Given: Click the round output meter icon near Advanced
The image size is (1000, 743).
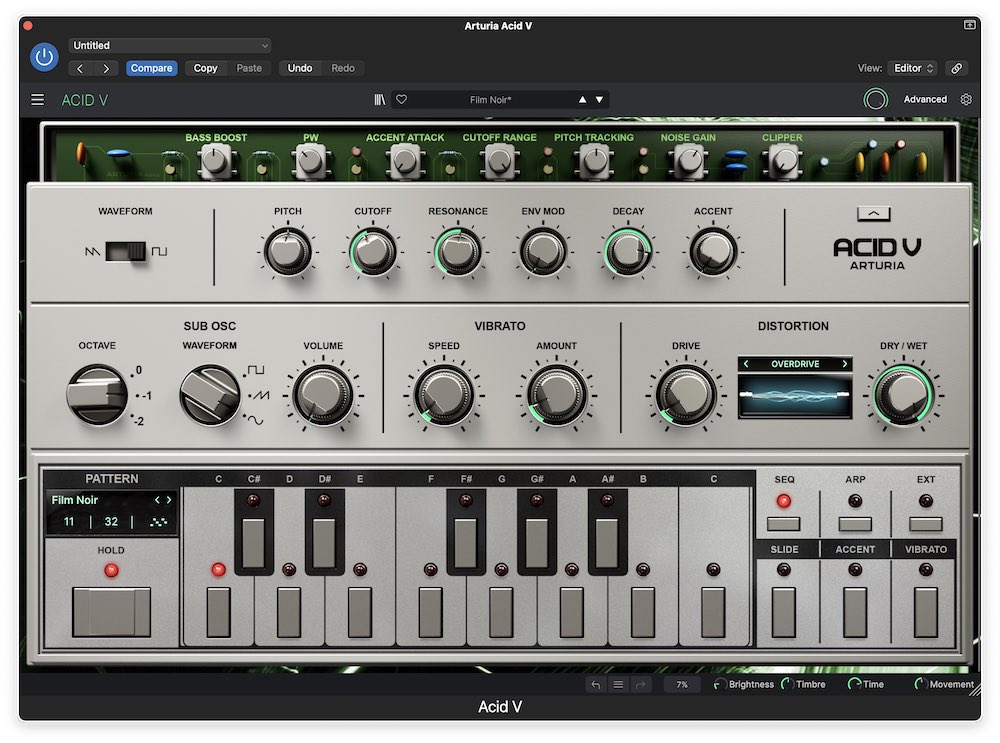Looking at the screenshot, I should pos(876,99).
